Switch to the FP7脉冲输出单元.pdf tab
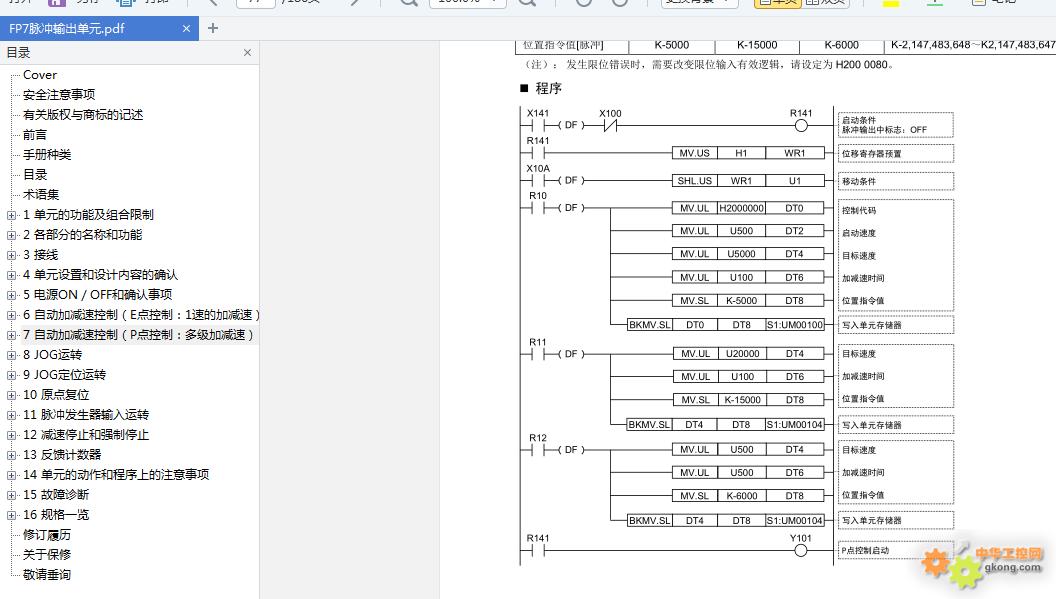 [99, 28]
